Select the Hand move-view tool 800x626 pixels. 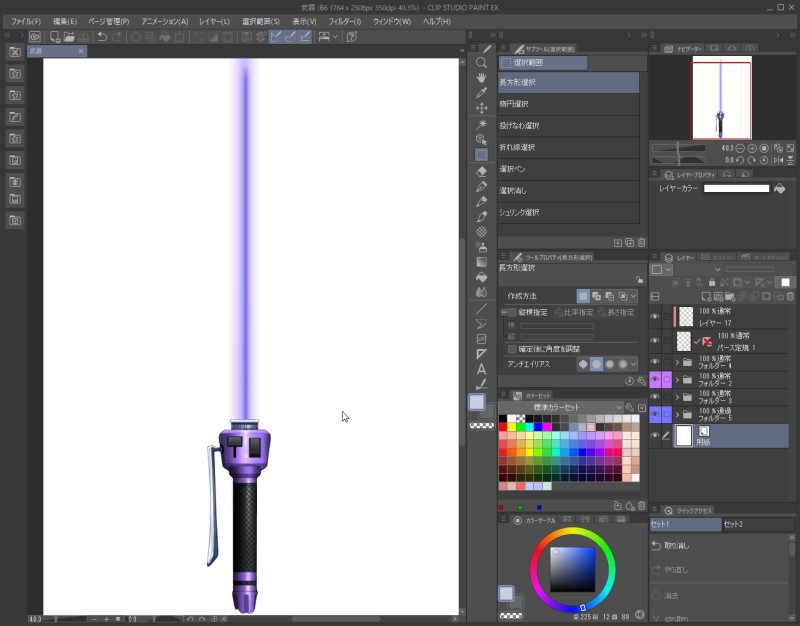(x=481, y=78)
